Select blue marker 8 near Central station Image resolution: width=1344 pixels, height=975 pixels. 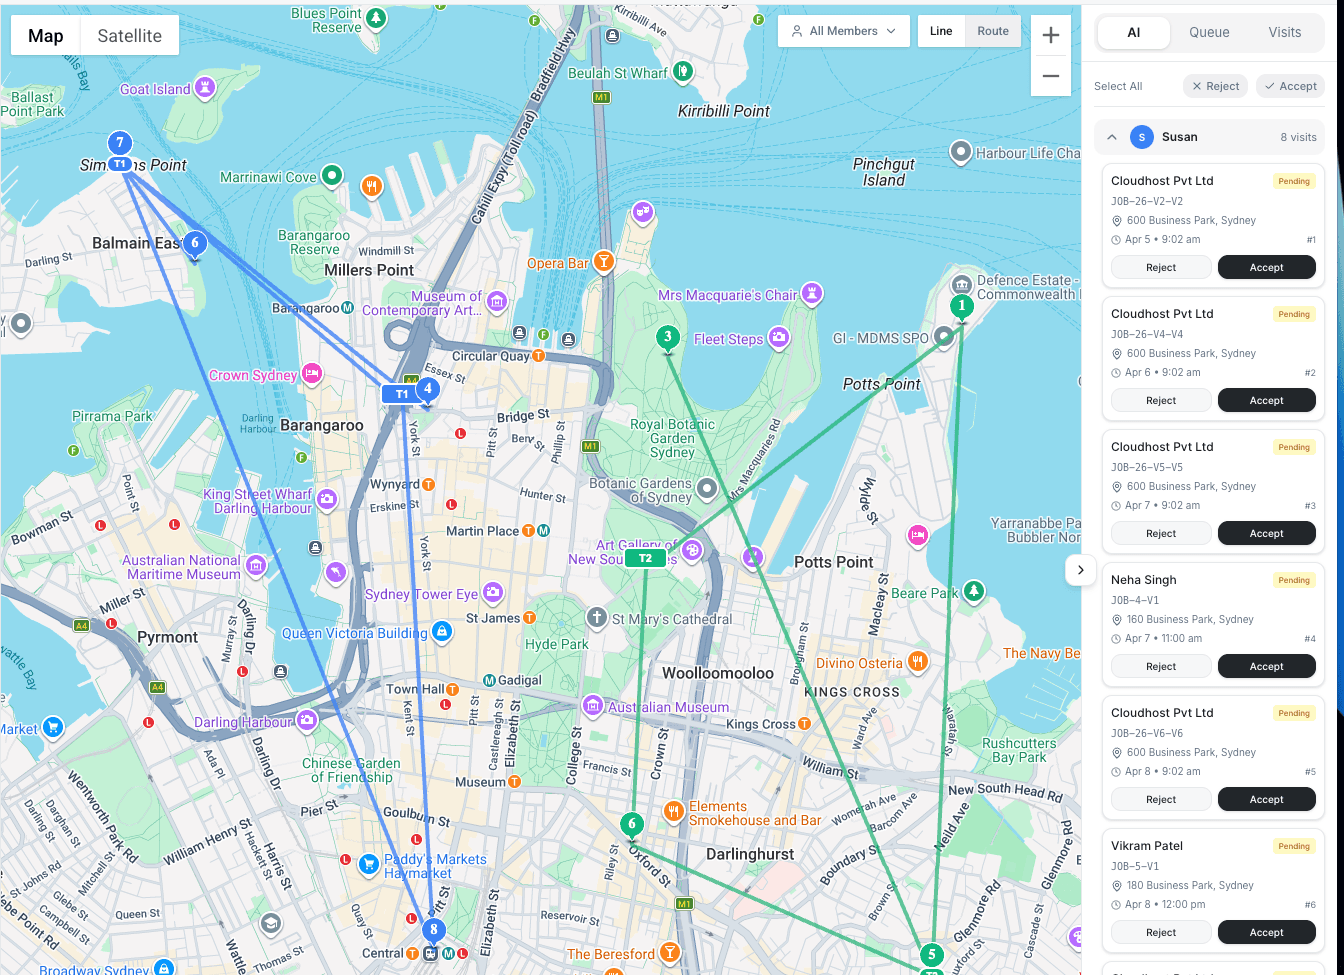click(x=433, y=929)
